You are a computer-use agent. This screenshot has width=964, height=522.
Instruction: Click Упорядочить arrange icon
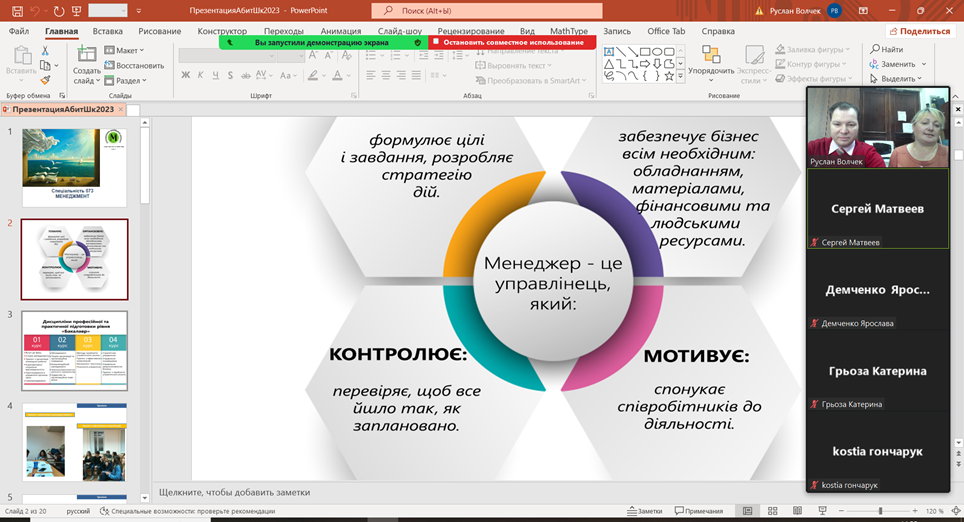click(711, 55)
